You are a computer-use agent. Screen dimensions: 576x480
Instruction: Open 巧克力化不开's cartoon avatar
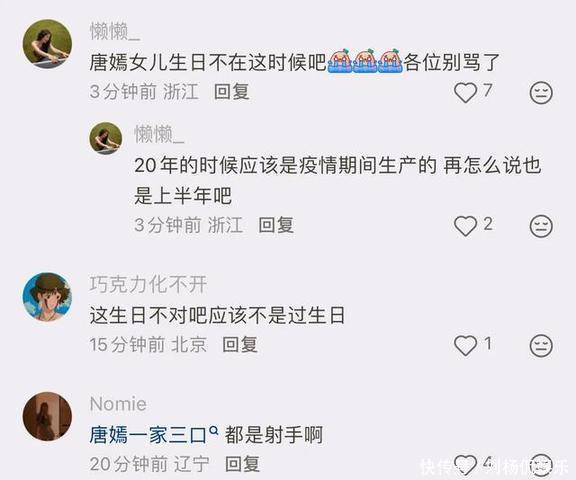tap(47, 297)
